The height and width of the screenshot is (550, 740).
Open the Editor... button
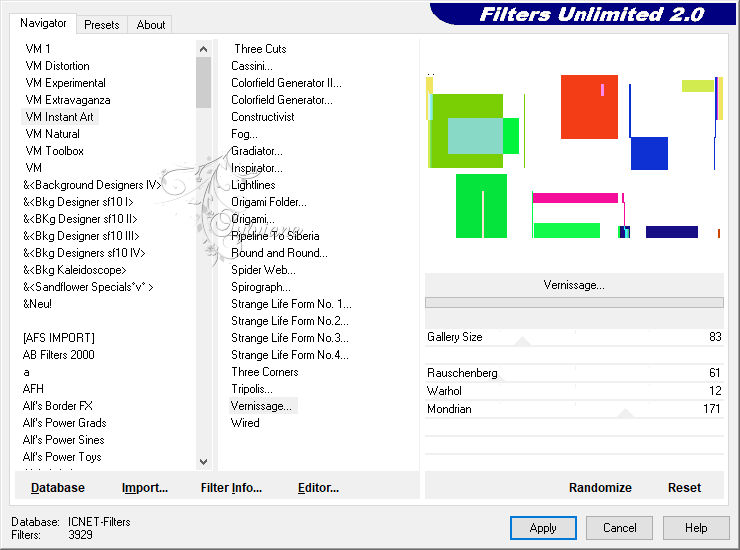(x=318, y=488)
